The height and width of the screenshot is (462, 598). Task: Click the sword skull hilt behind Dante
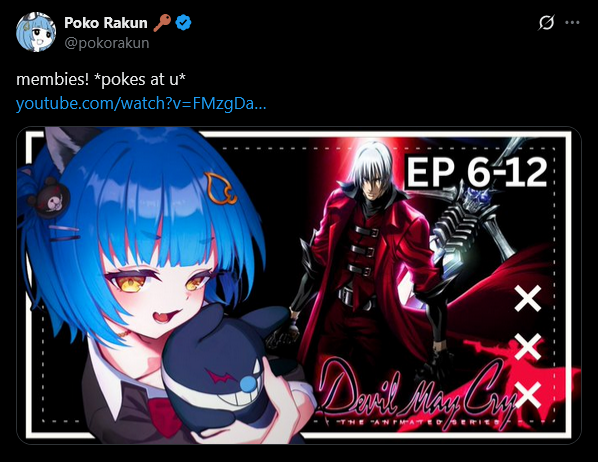[x=473, y=201]
